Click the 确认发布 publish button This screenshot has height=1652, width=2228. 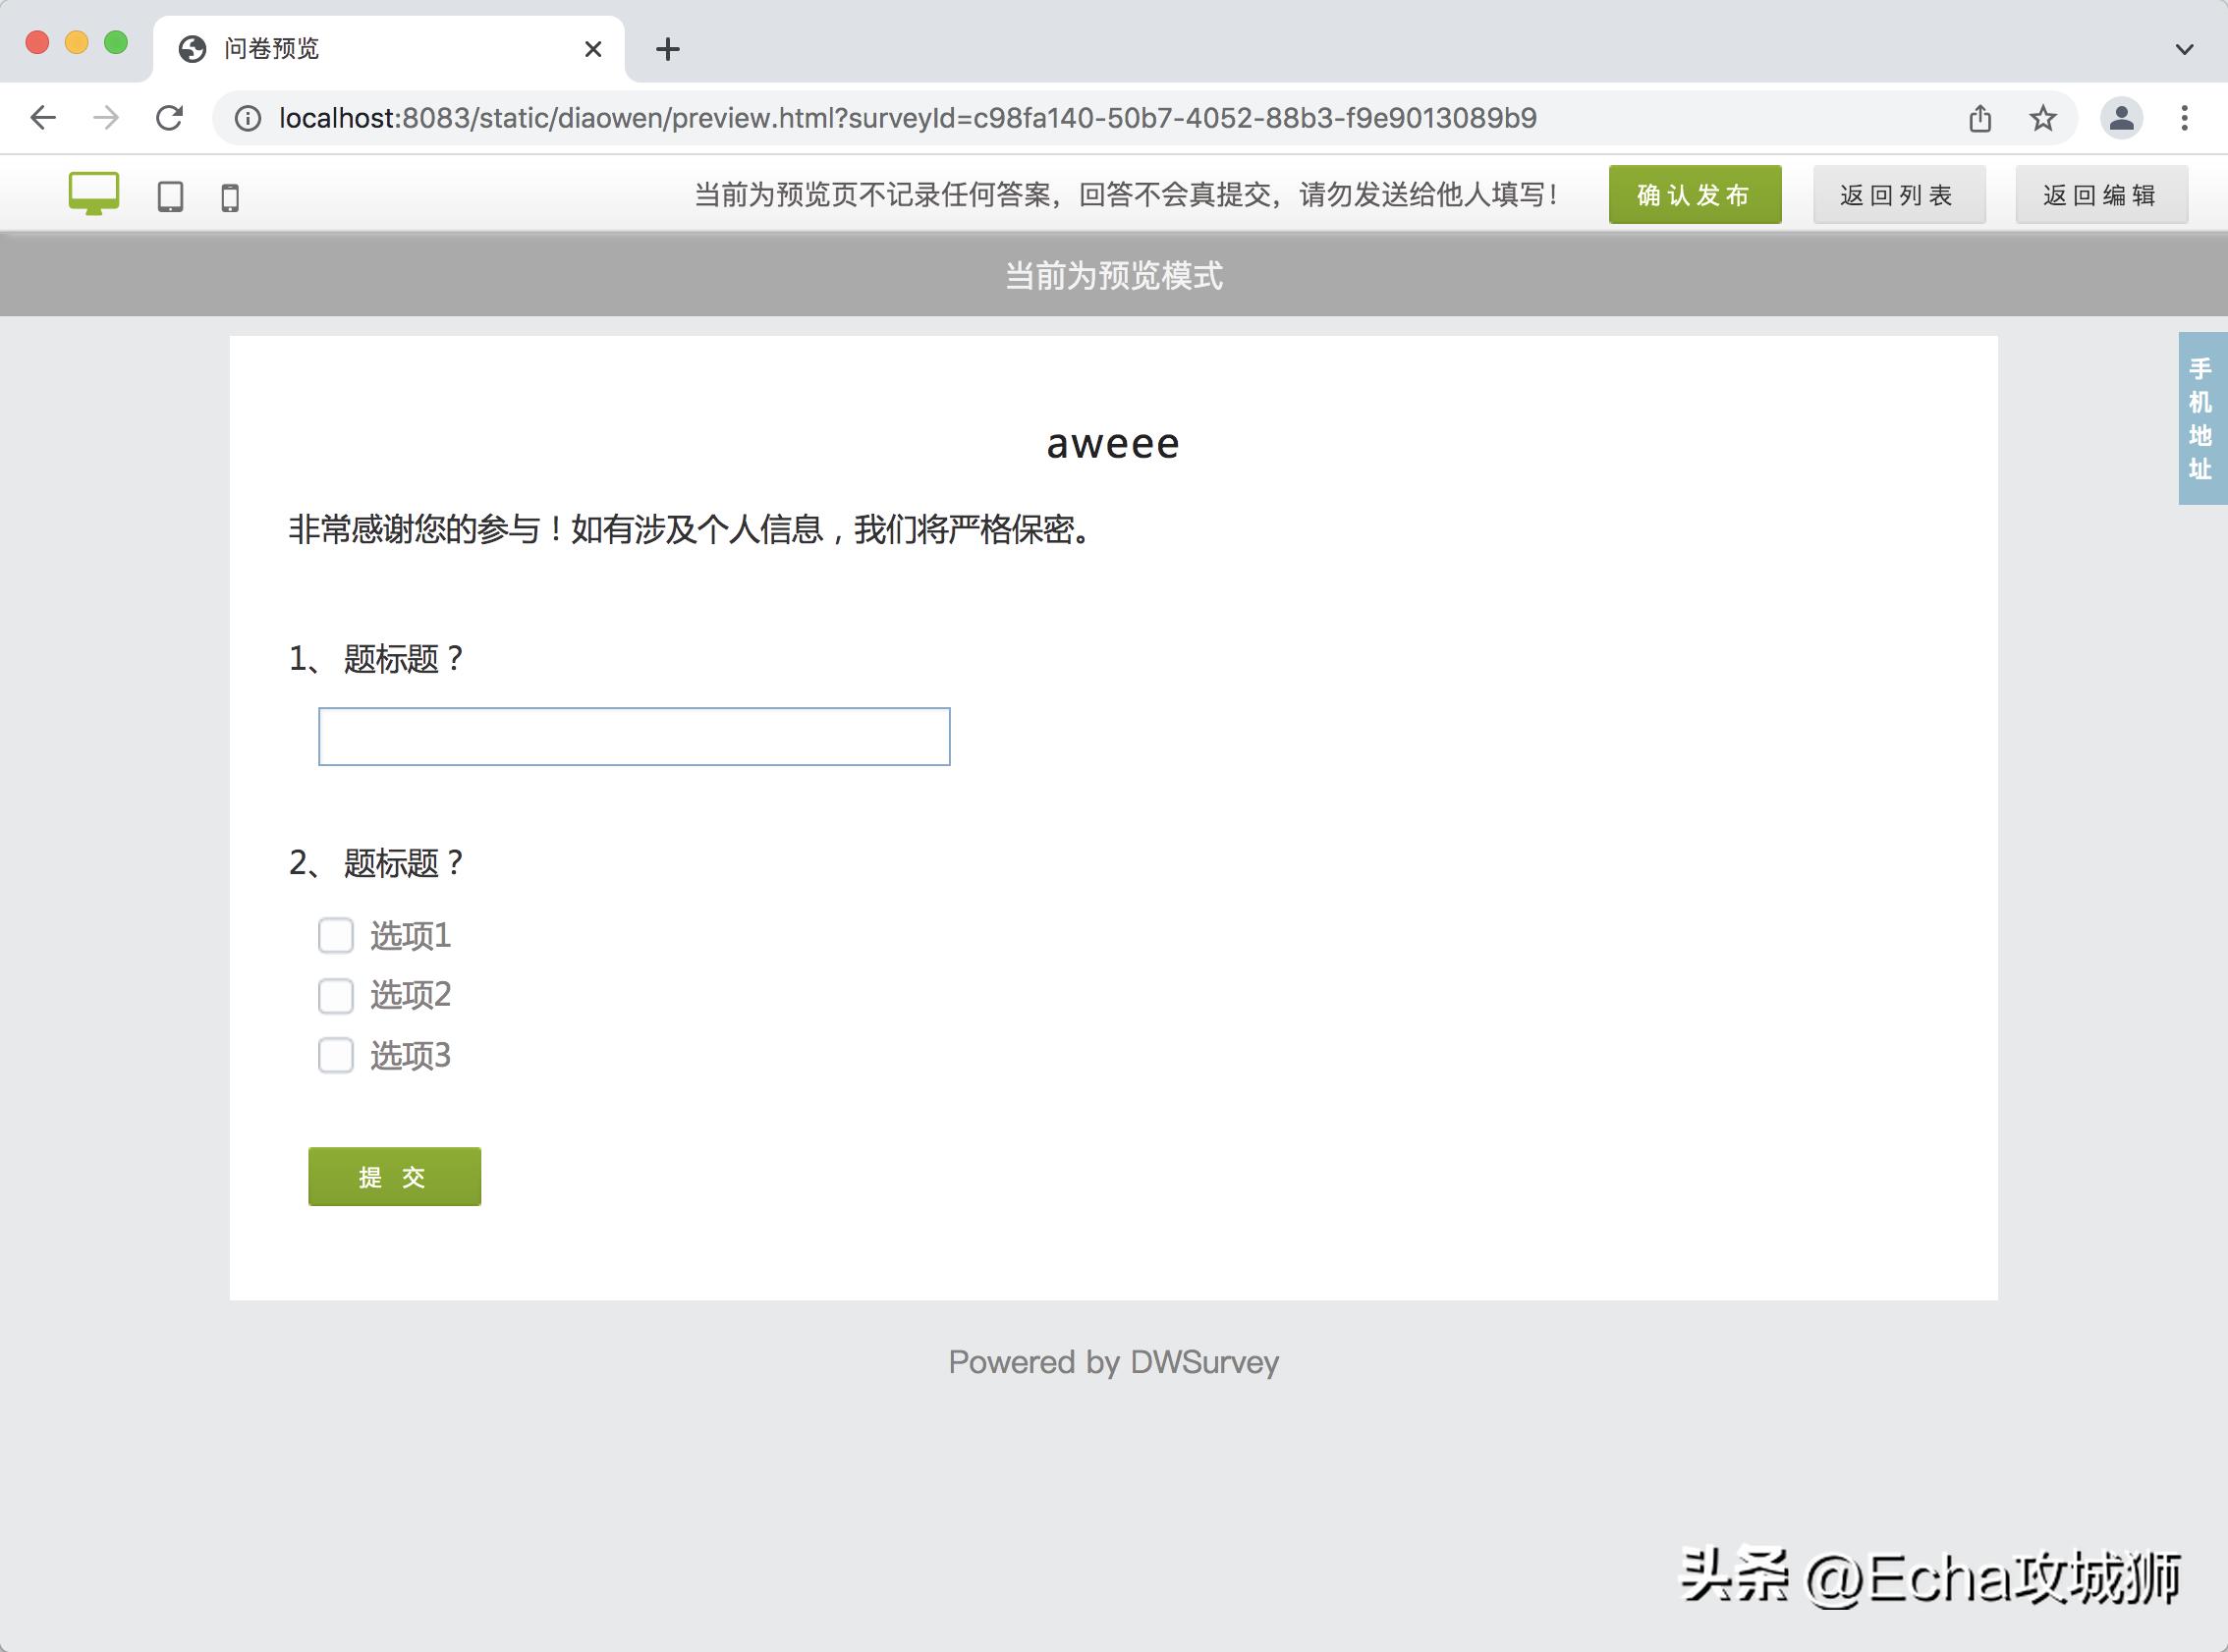(x=1695, y=194)
